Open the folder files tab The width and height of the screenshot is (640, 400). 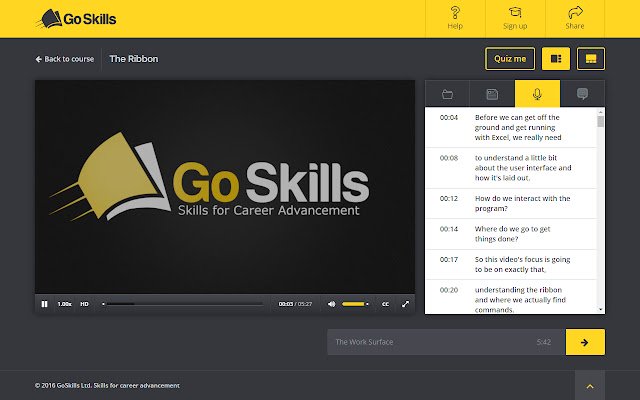(x=447, y=94)
